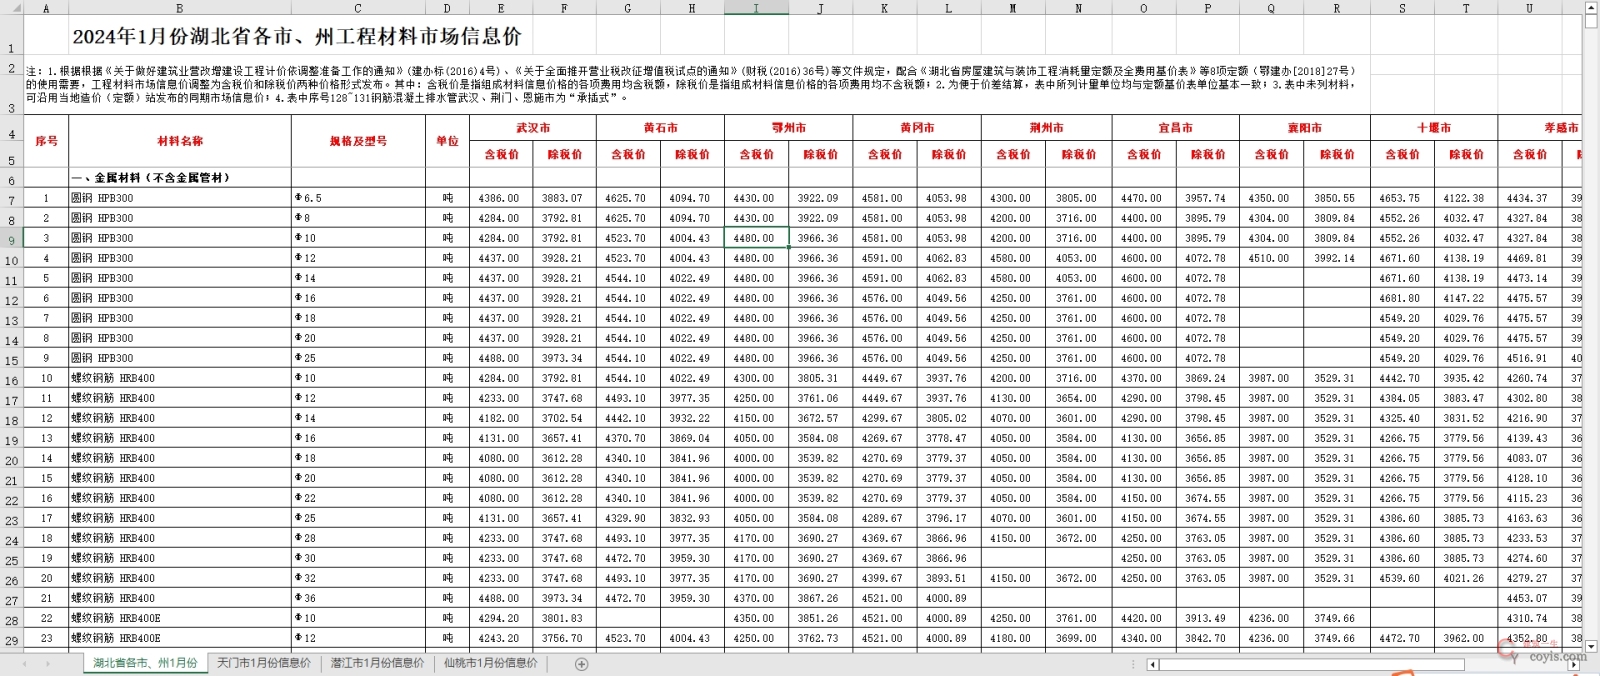Image resolution: width=1600 pixels, height=676 pixels.
Task: Select row 1 header
Action: coord(11,34)
